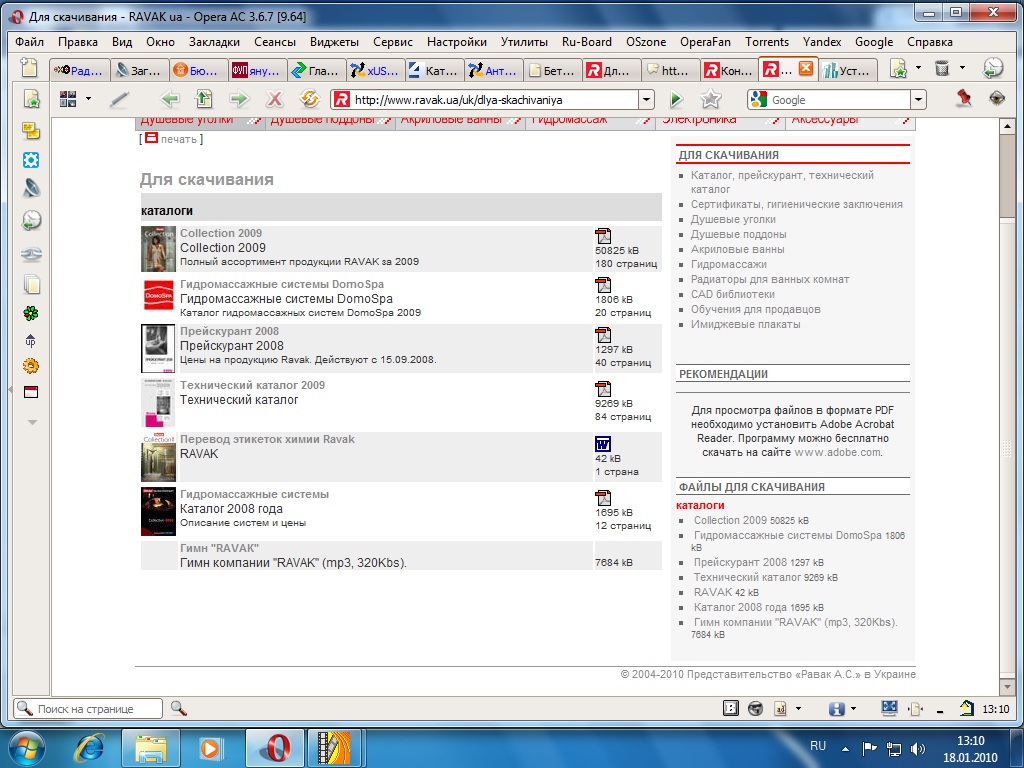
Task: Stop loading with the red X icon
Action: click(x=274, y=99)
